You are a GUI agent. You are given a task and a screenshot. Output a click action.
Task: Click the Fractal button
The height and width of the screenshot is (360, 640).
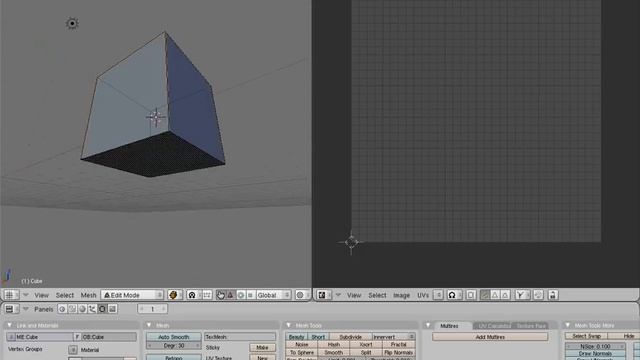(x=398, y=344)
